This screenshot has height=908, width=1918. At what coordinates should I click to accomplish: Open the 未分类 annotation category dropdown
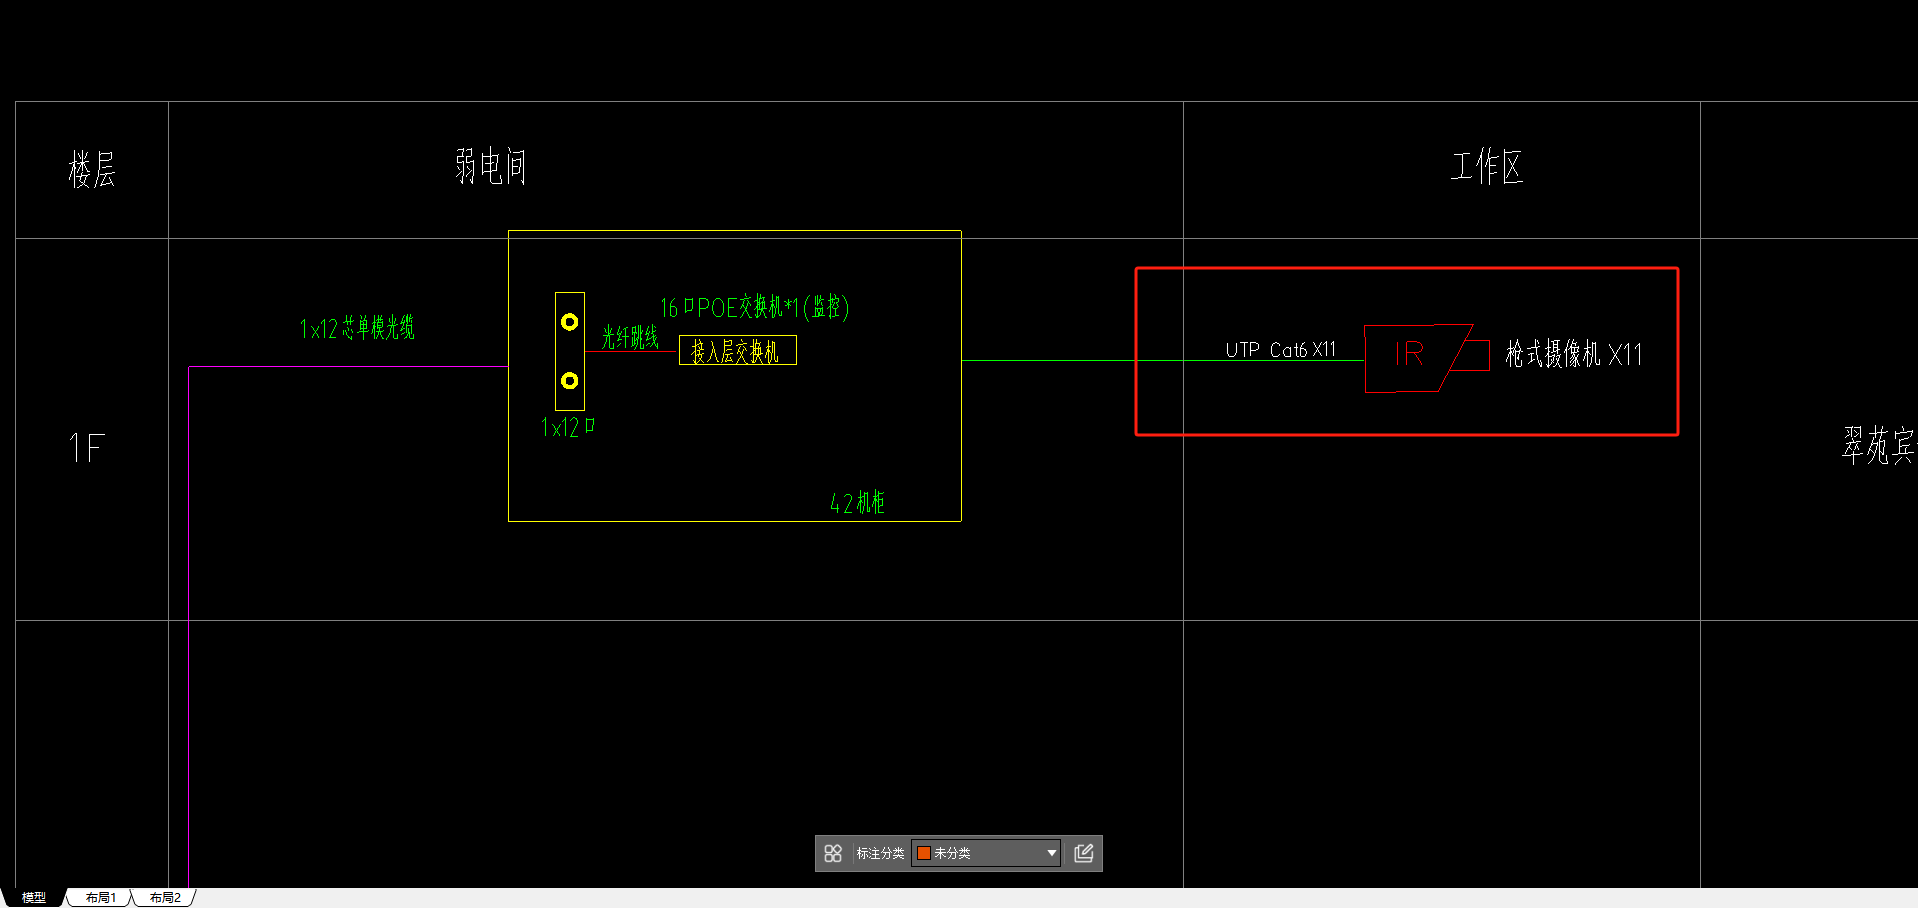(x=986, y=853)
